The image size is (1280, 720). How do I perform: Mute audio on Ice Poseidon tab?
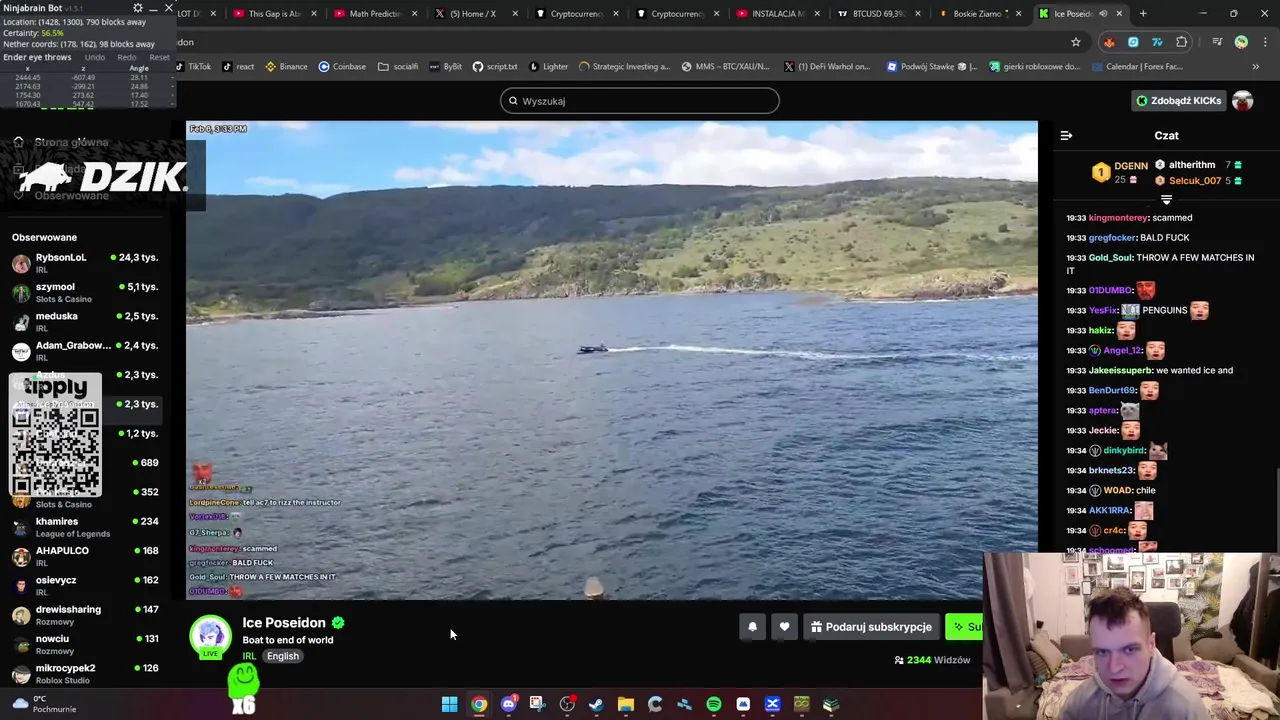(x=1103, y=14)
